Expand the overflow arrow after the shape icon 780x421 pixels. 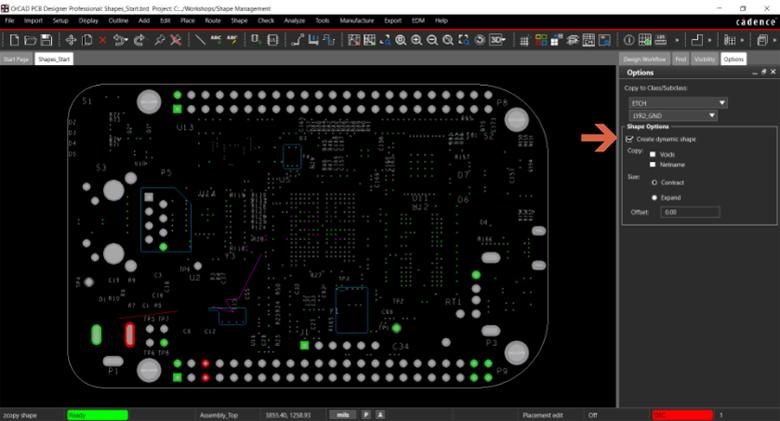tap(709, 40)
